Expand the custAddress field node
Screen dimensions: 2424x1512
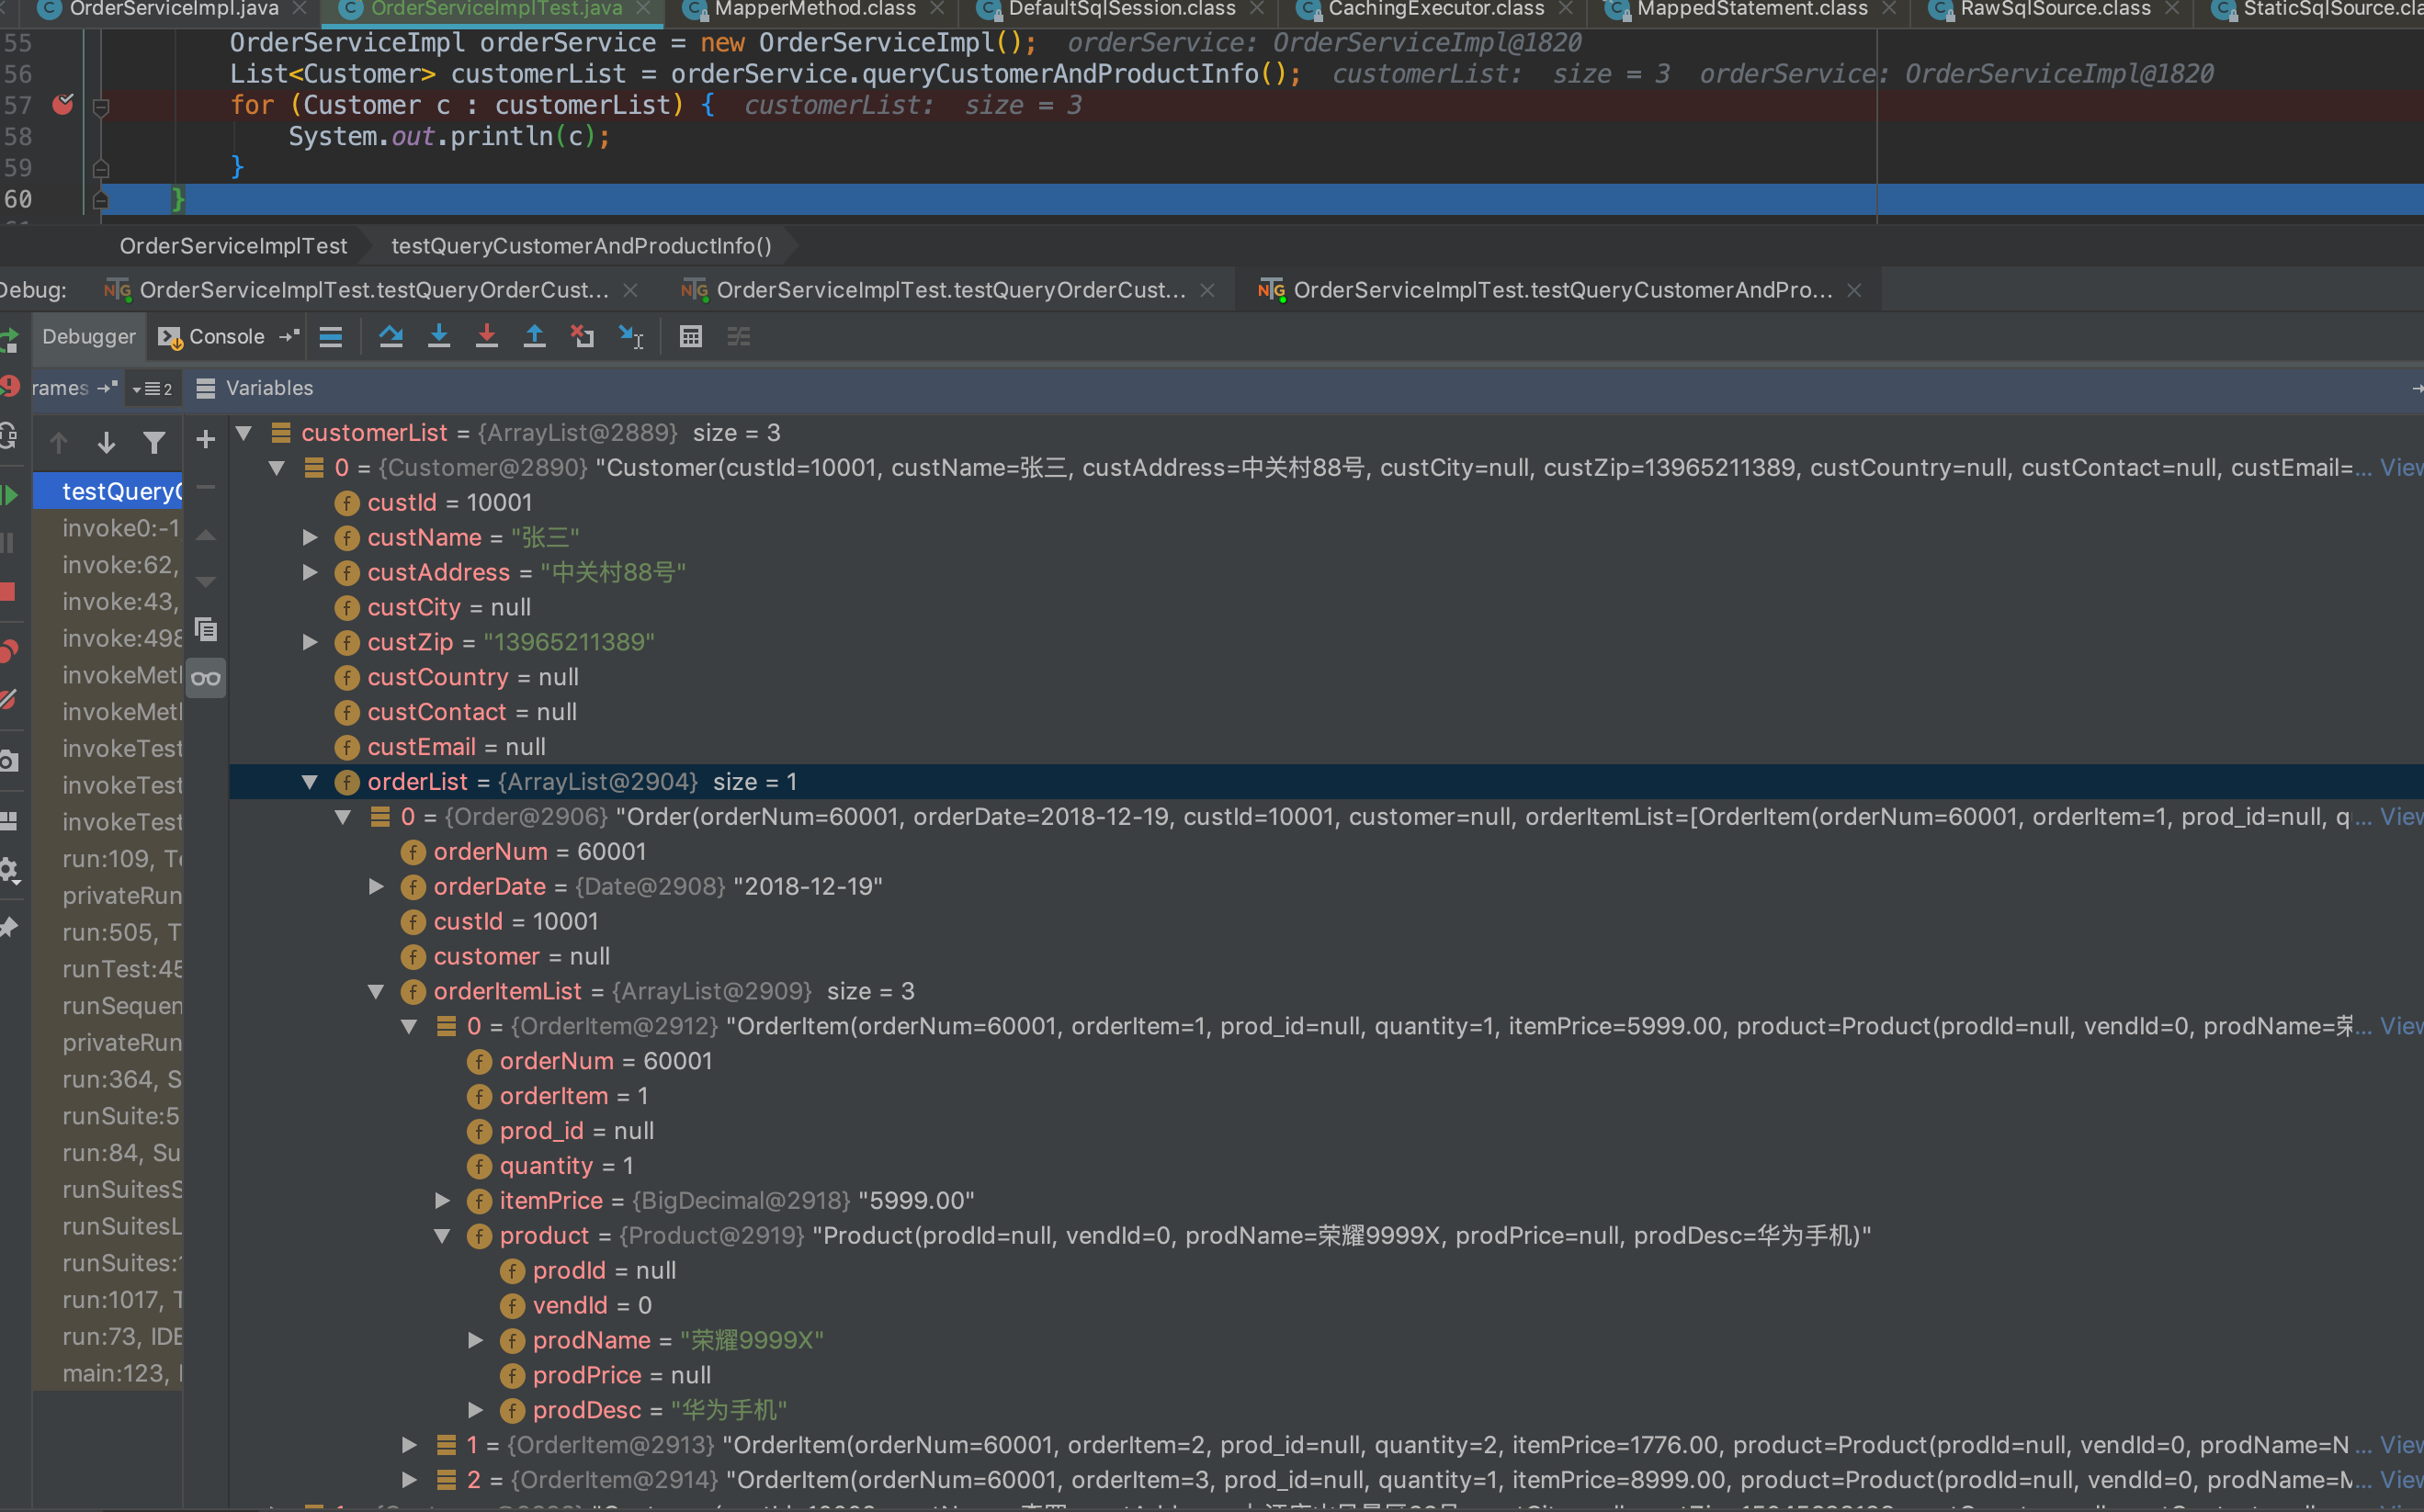tap(310, 572)
